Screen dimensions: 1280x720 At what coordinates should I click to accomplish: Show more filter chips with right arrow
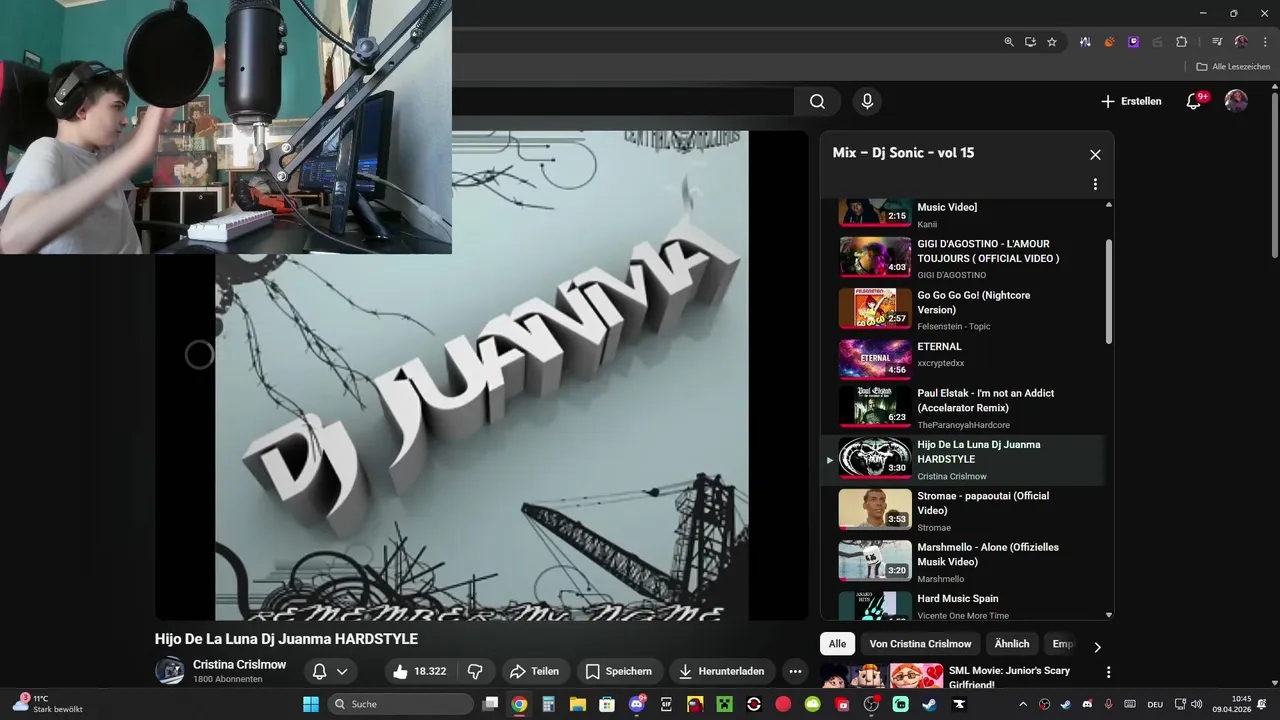point(1097,647)
